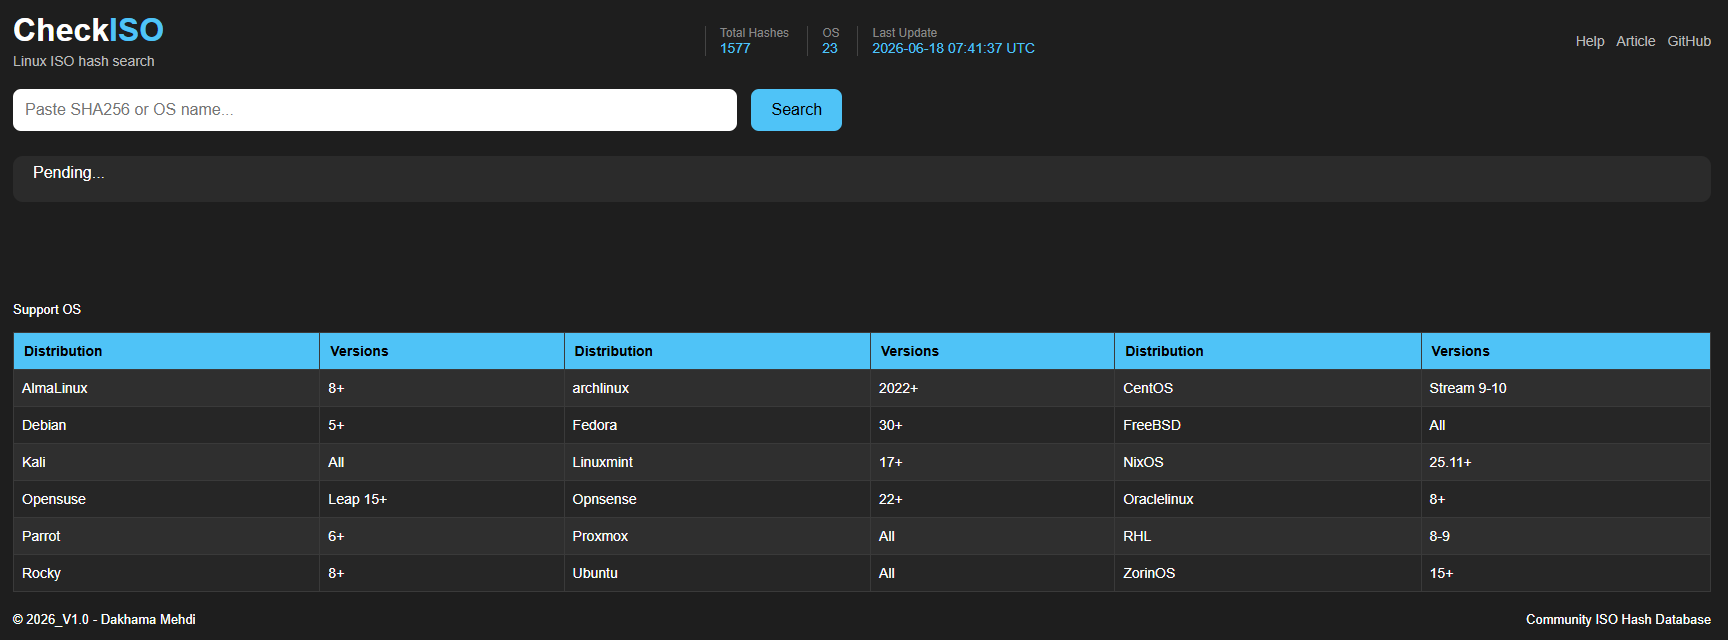Viewport: 1728px width, 640px height.
Task: Click the NixOS table cell
Action: pos(1268,462)
